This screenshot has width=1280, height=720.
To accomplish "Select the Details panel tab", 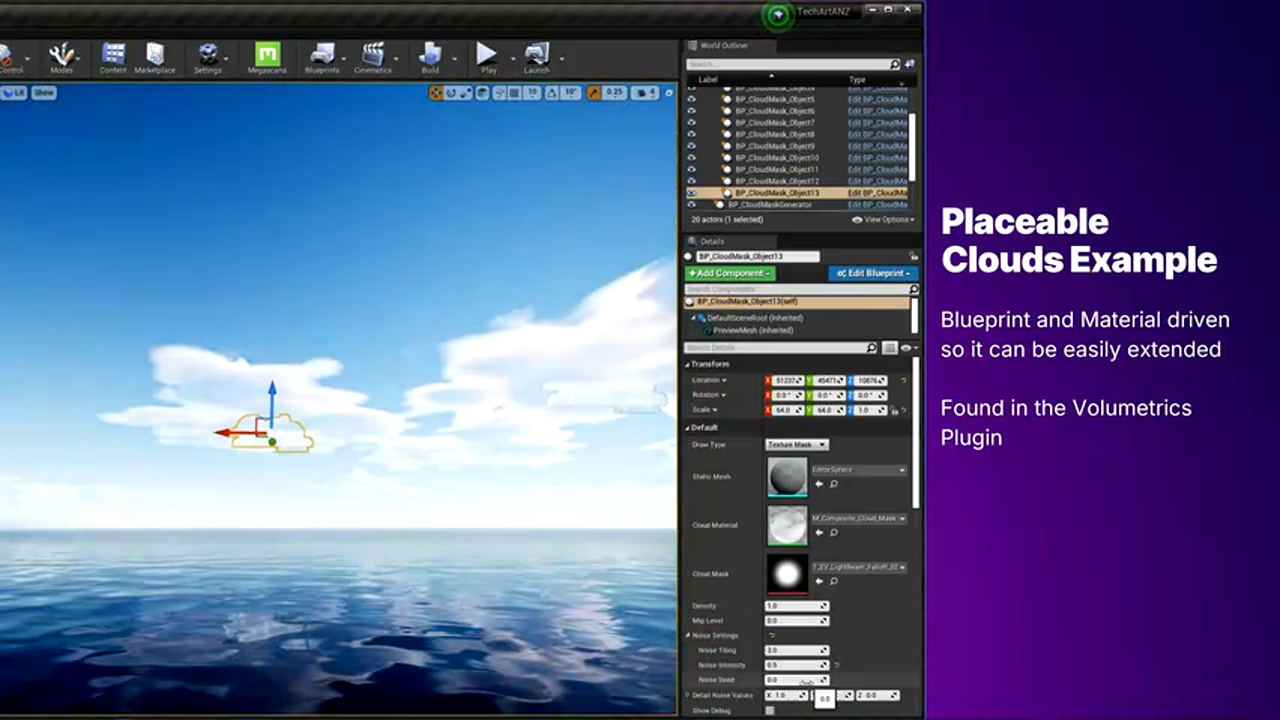I will coord(711,241).
